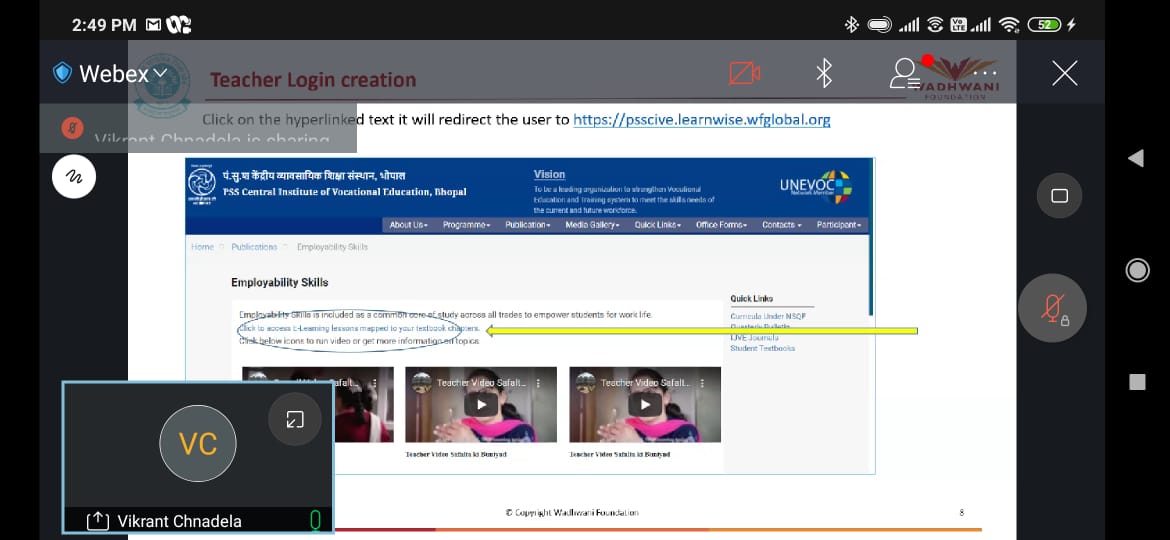Click the Vision heading link
Image resolution: width=1170 pixels, height=540 pixels.
(x=549, y=175)
